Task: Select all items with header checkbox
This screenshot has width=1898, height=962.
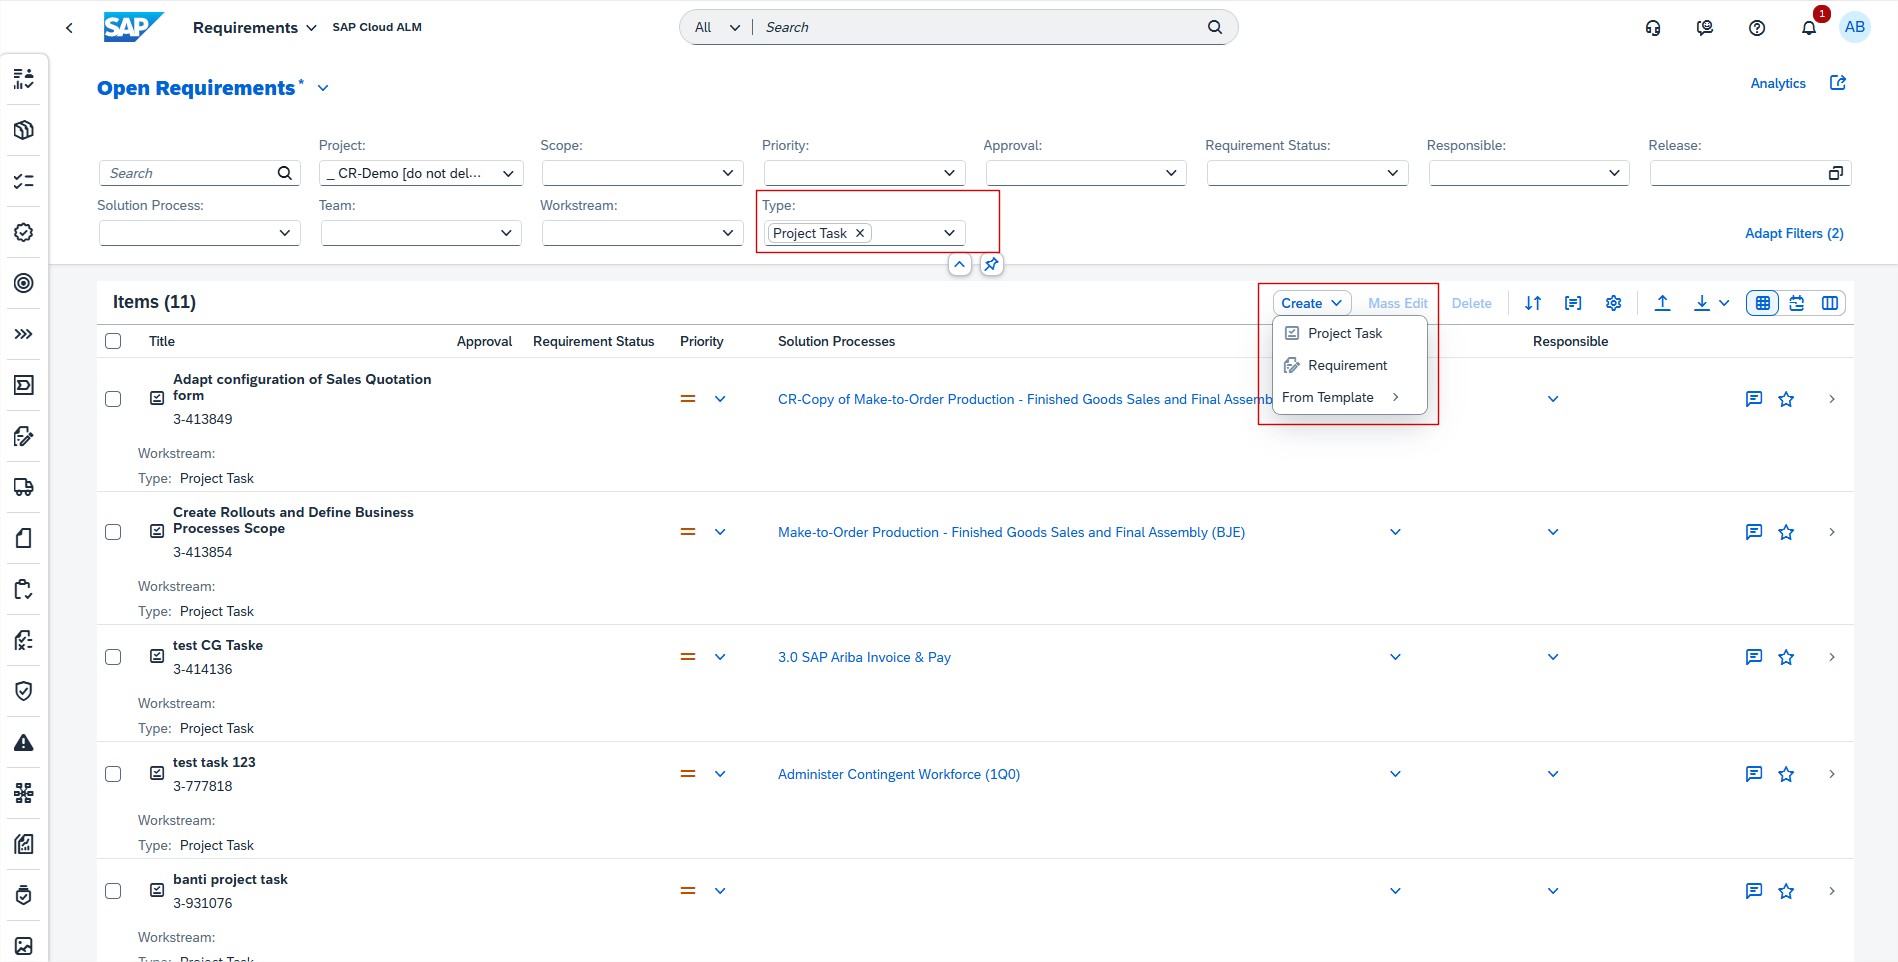Action: pyautogui.click(x=113, y=341)
